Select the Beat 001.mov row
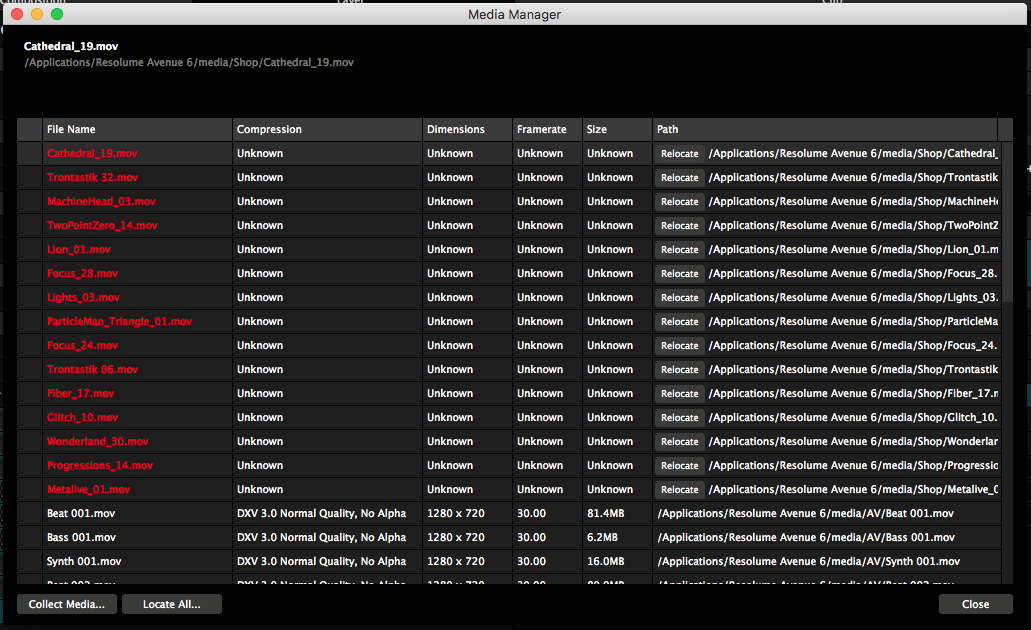The width and height of the screenshot is (1031, 630). pos(509,514)
